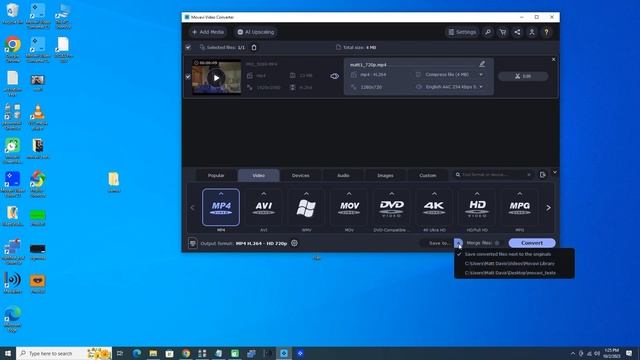Remove the file with the X icon
Viewport: 640px width, 360px height.
coord(553,60)
